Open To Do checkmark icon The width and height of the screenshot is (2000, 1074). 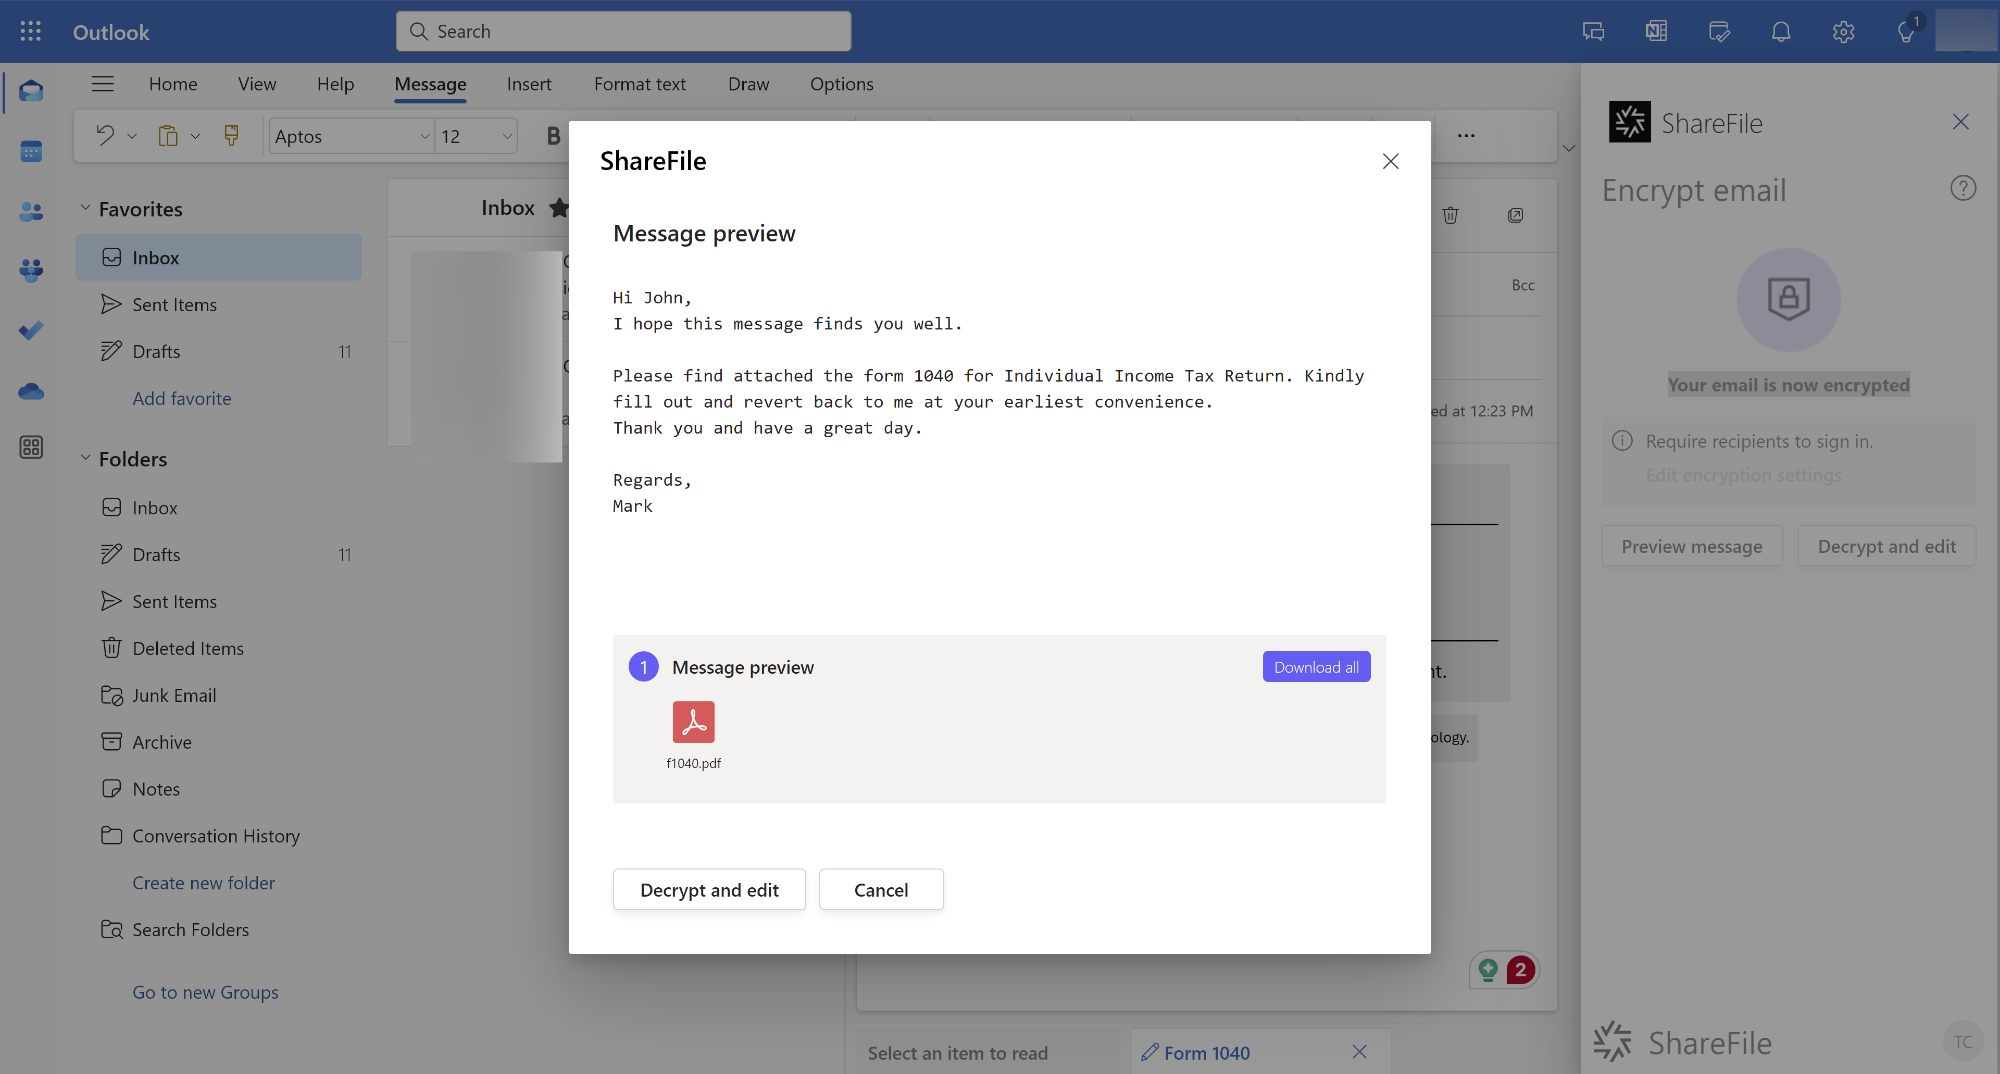pyautogui.click(x=31, y=330)
